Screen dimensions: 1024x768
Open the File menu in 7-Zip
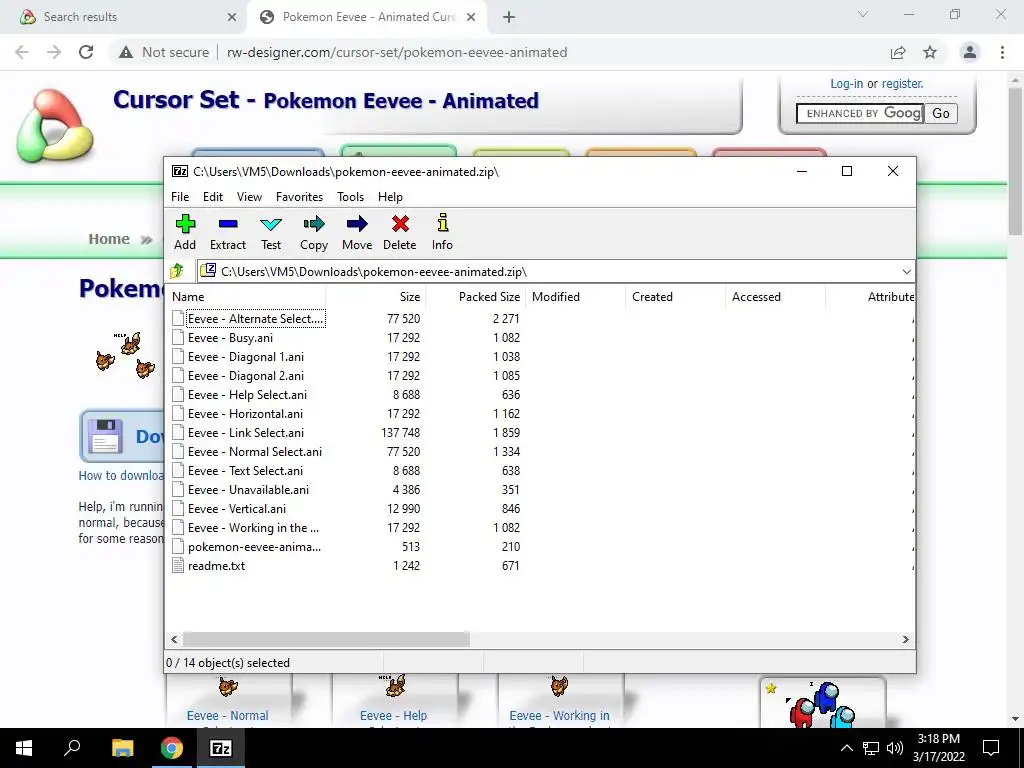pos(180,197)
